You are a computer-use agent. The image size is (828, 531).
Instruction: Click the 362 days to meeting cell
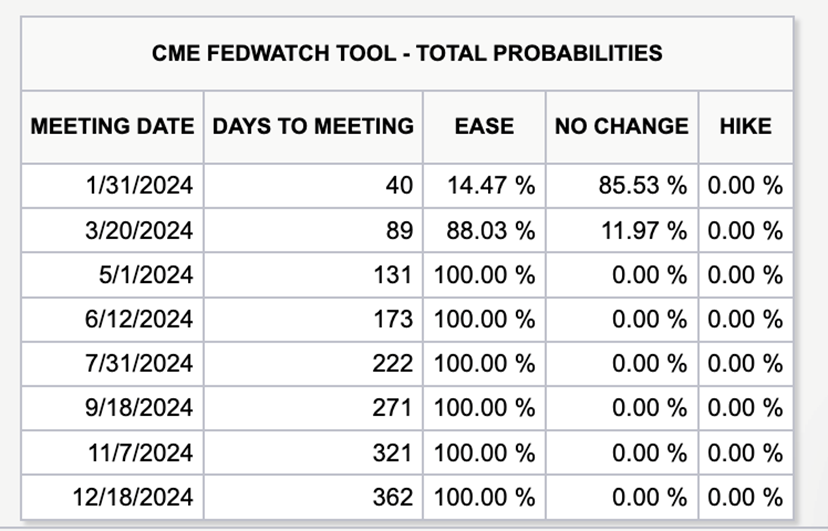pyautogui.click(x=393, y=497)
